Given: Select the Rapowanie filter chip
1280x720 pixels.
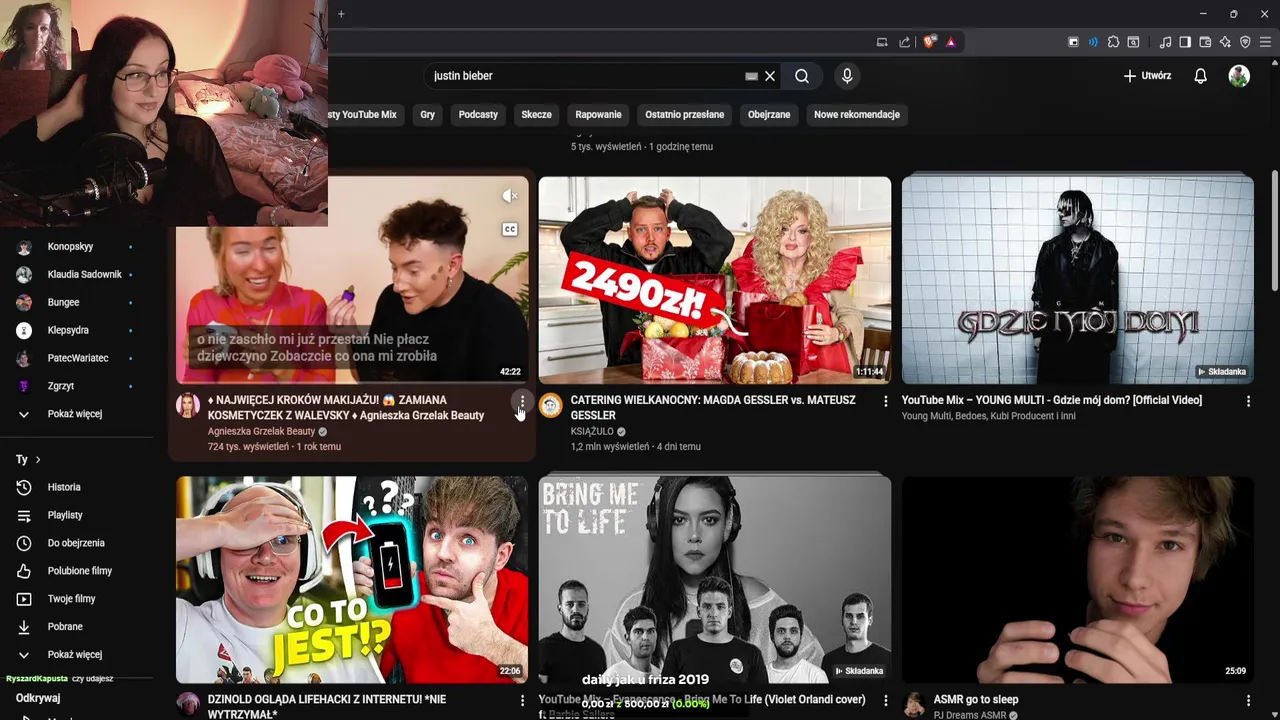Looking at the screenshot, I should pyautogui.click(x=599, y=115).
